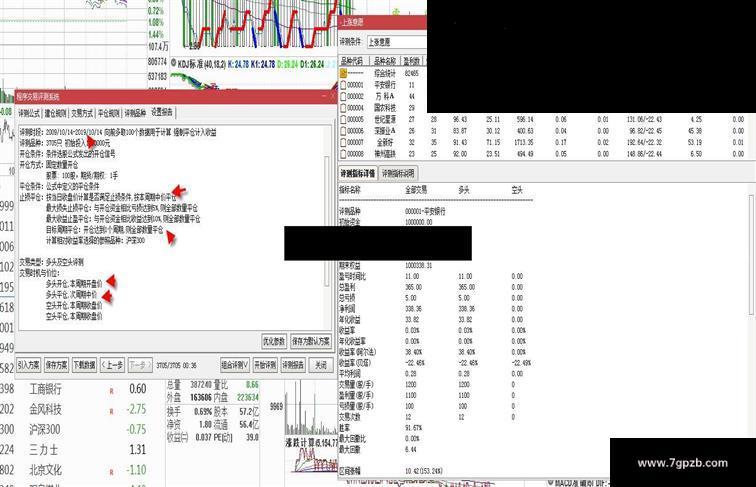The height and width of the screenshot is (487, 756).
Task: Sort by 品种代码 column header
Action: pyautogui.click(x=352, y=61)
